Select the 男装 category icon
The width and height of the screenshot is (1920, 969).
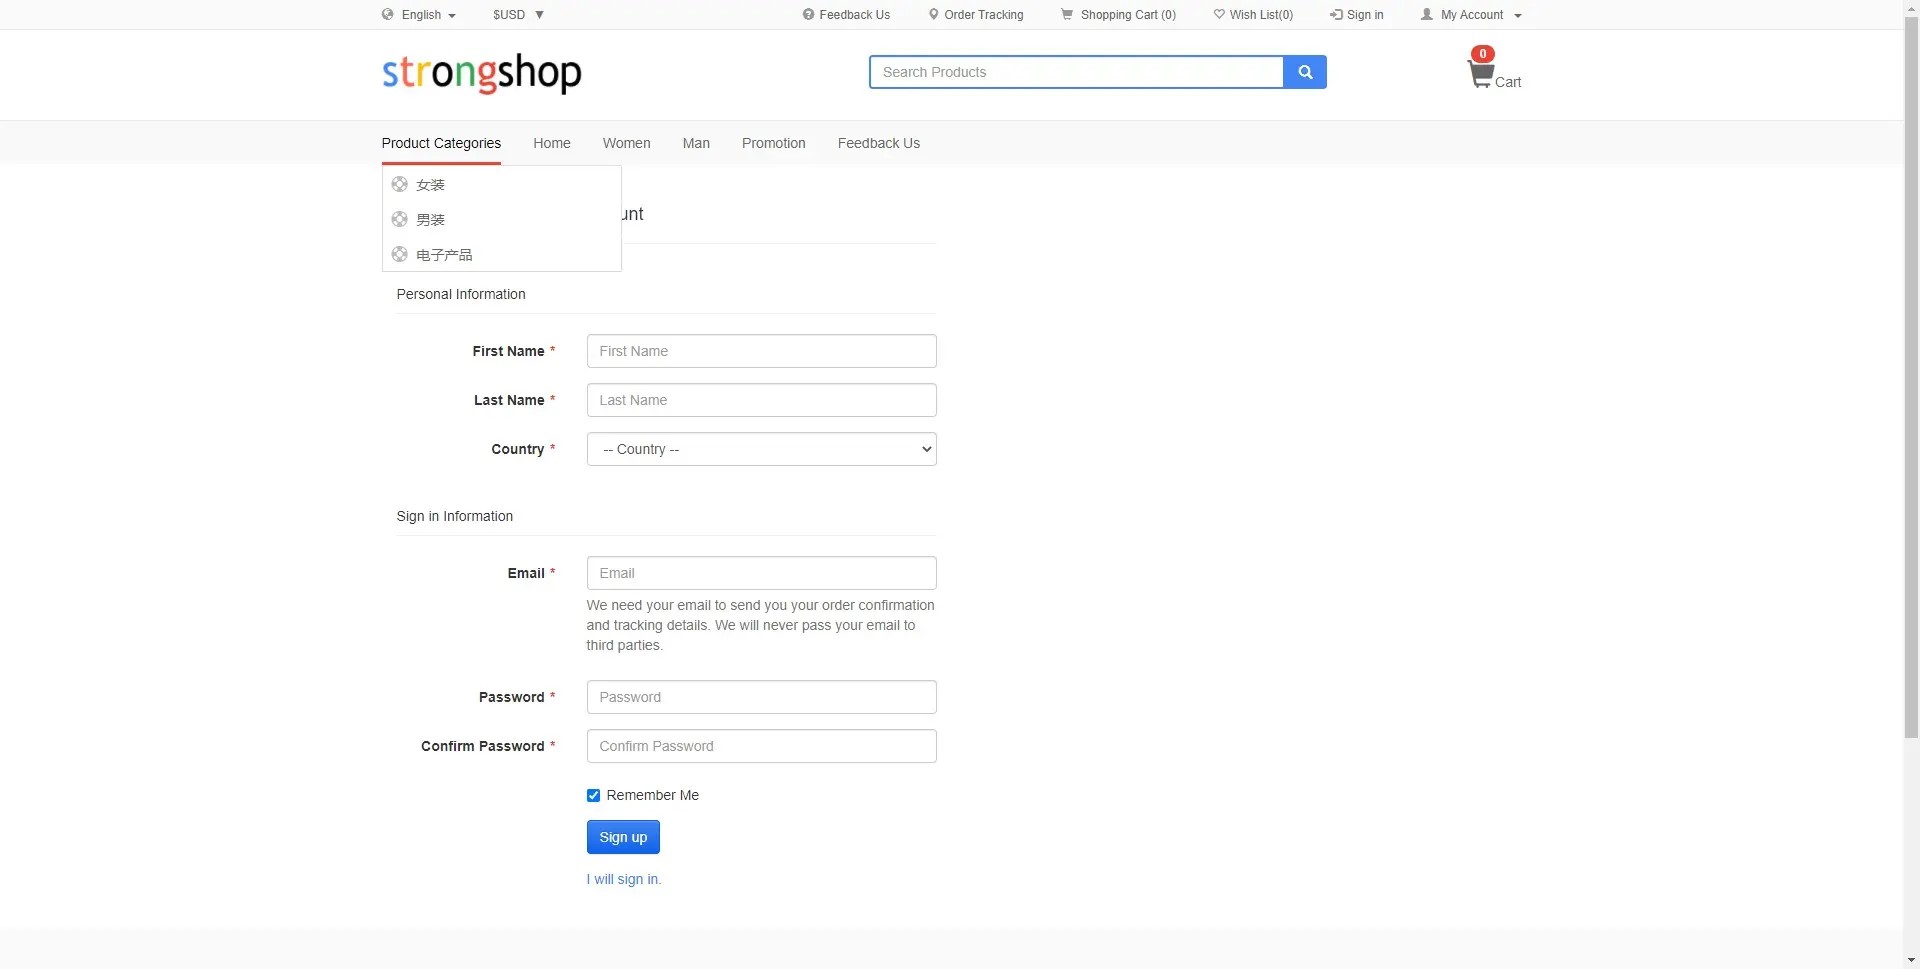[x=399, y=219]
